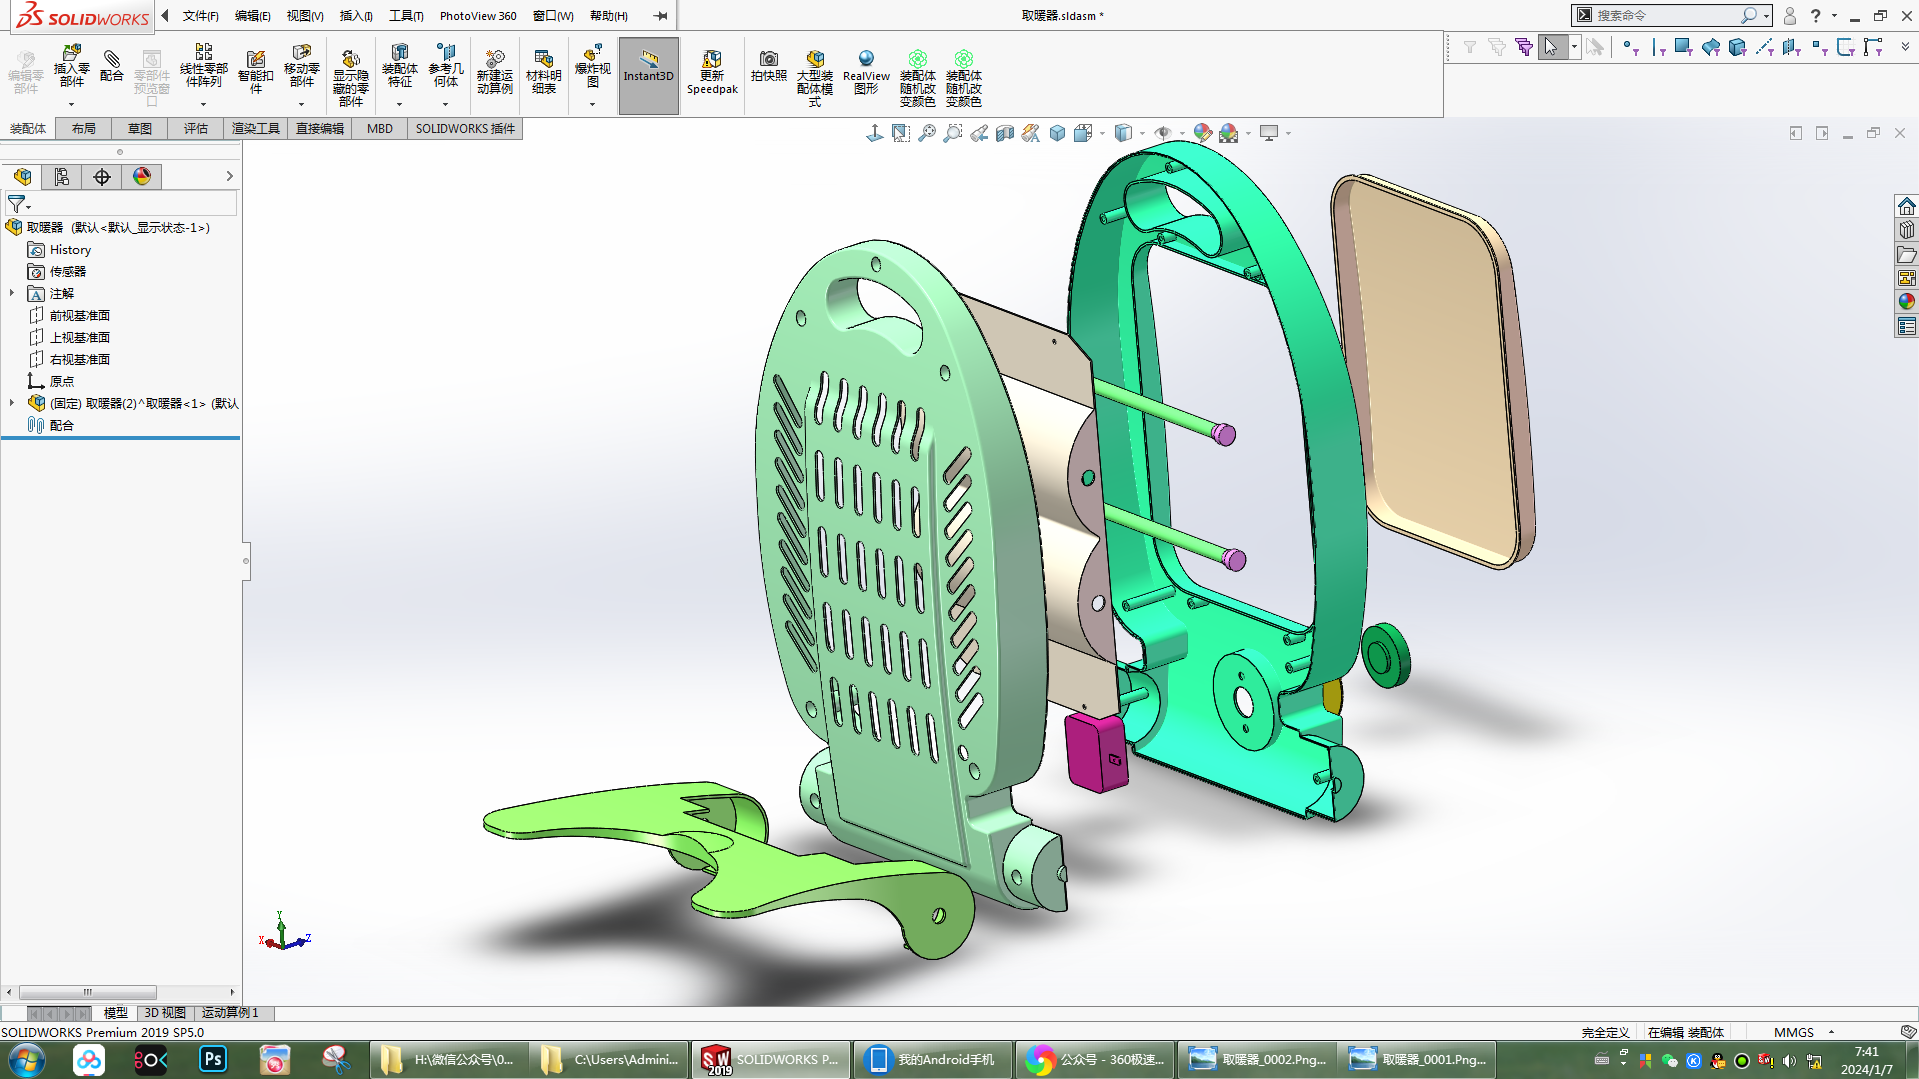Image resolution: width=1919 pixels, height=1079 pixels.
Task: Toggle the Filter Faces selection filter
Action: (1683, 47)
